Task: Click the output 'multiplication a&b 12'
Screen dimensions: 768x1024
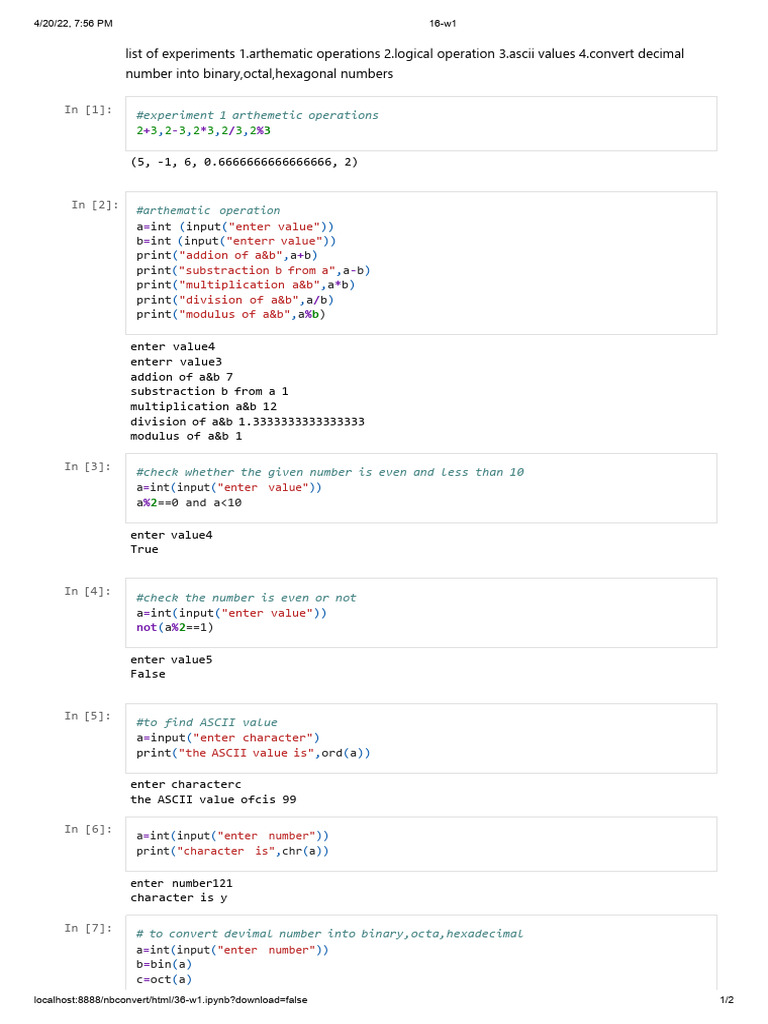Action: 203,406
